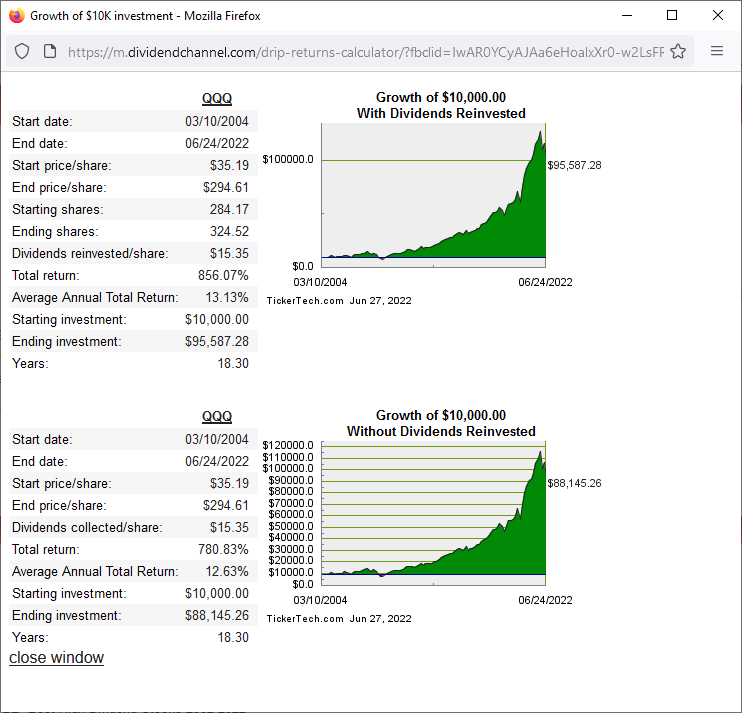Open the QQQ link above the bottom table
Viewport: 742px width, 713px height.
(216, 416)
